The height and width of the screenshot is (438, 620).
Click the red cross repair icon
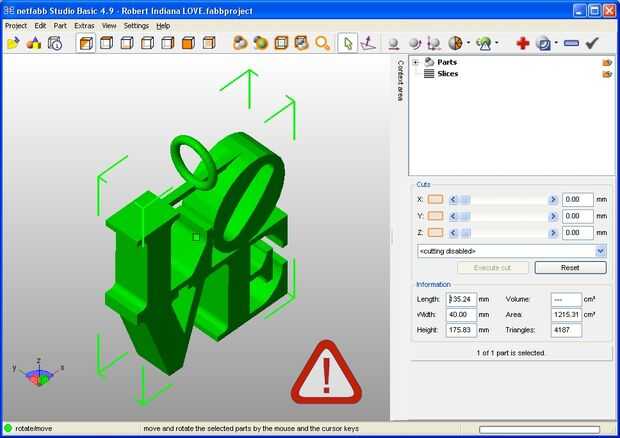click(523, 43)
